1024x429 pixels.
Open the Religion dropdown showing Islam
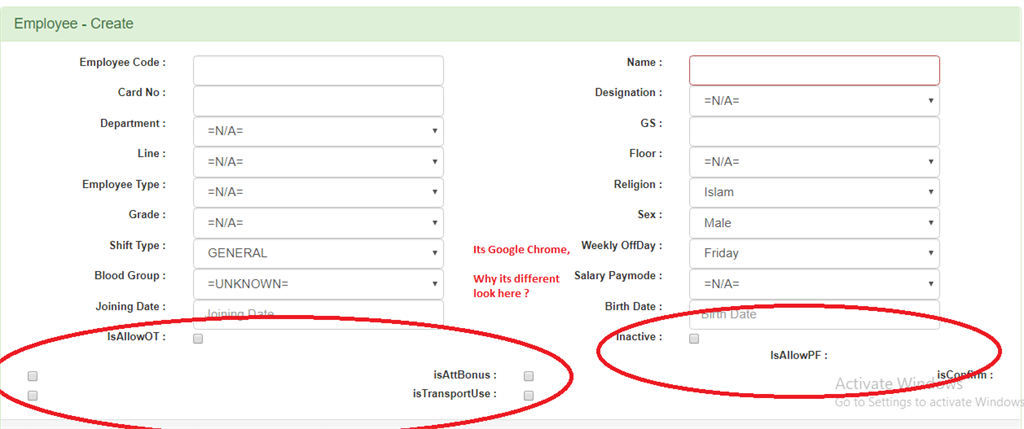(814, 192)
